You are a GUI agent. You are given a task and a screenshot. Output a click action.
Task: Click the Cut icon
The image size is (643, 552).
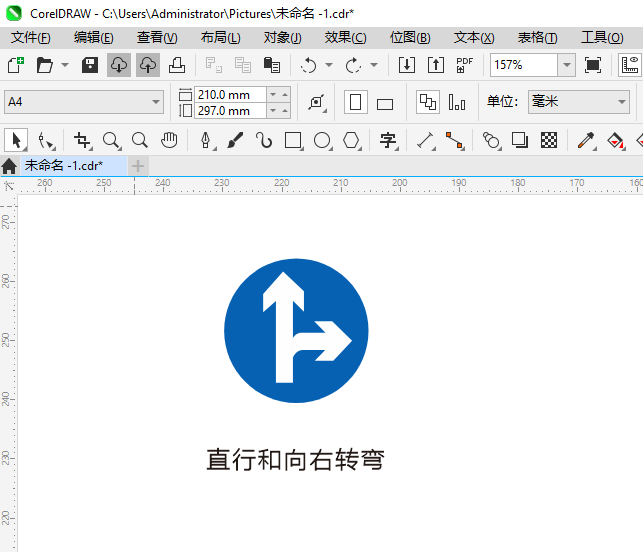point(214,65)
